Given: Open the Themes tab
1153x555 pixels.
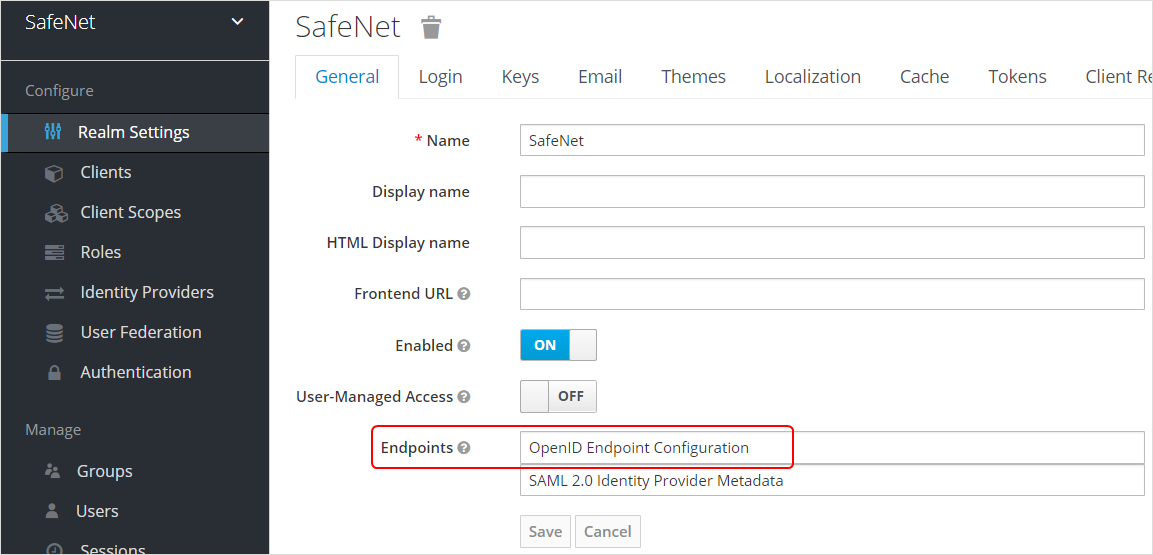Looking at the screenshot, I should 693,77.
